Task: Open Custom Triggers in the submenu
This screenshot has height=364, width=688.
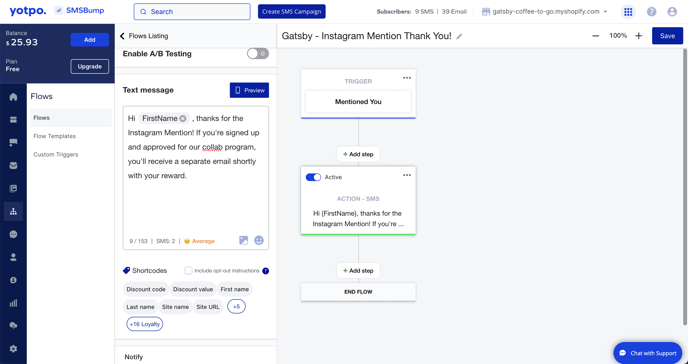Action: click(56, 154)
